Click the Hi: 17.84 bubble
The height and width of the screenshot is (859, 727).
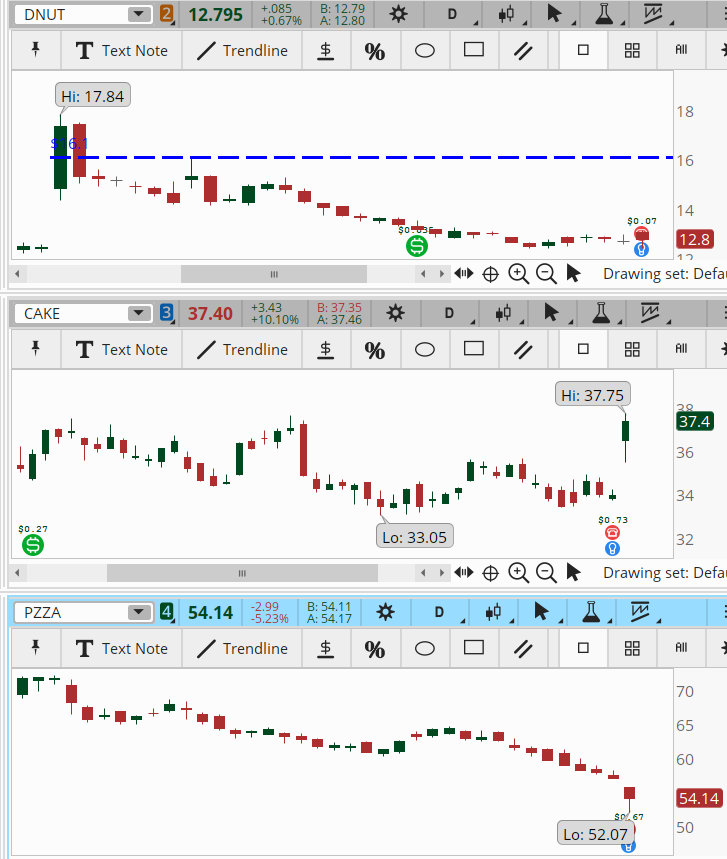93,96
